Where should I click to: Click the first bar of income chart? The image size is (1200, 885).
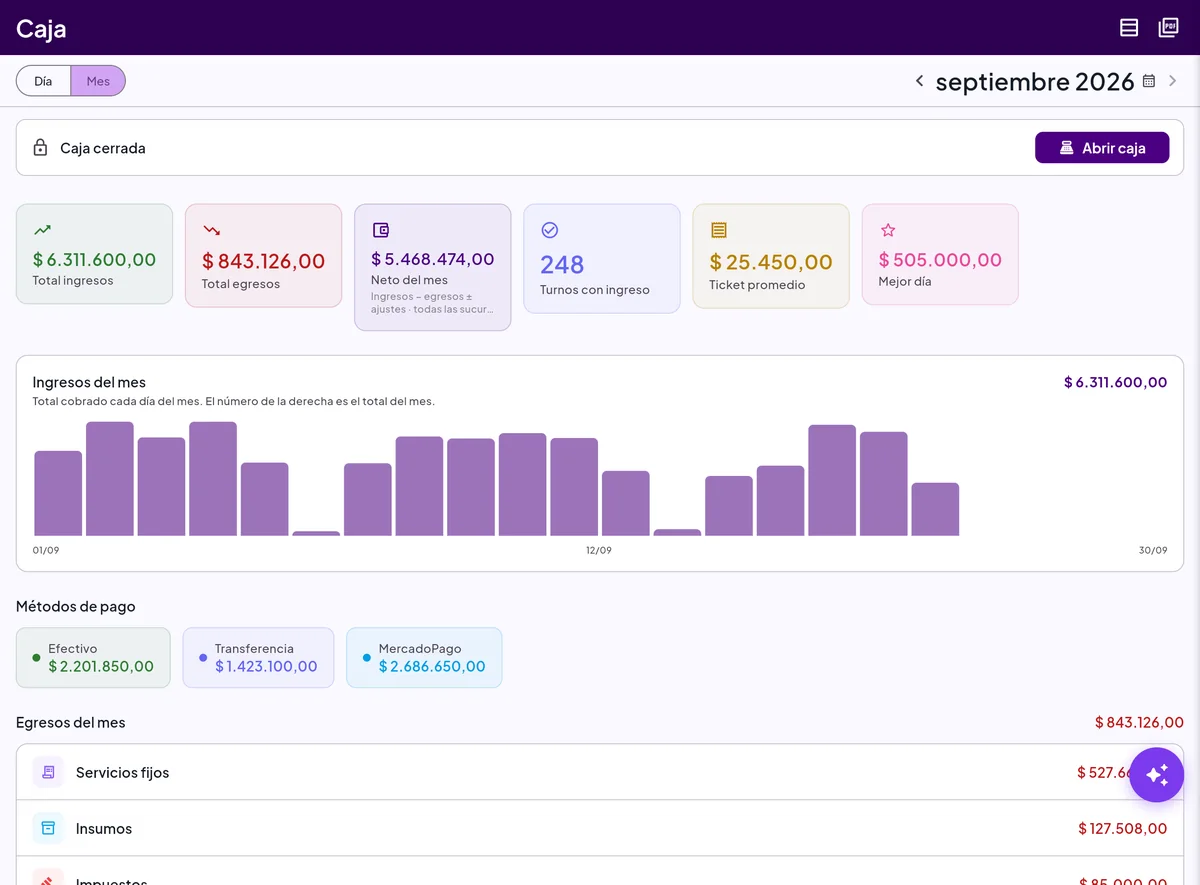tap(58, 493)
